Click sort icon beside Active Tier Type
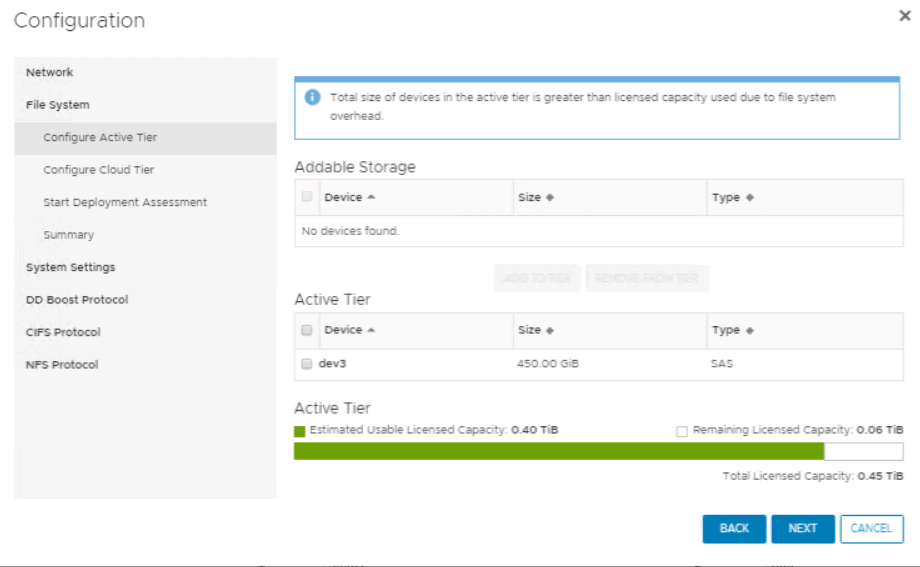This screenshot has width=920, height=567. click(750, 330)
